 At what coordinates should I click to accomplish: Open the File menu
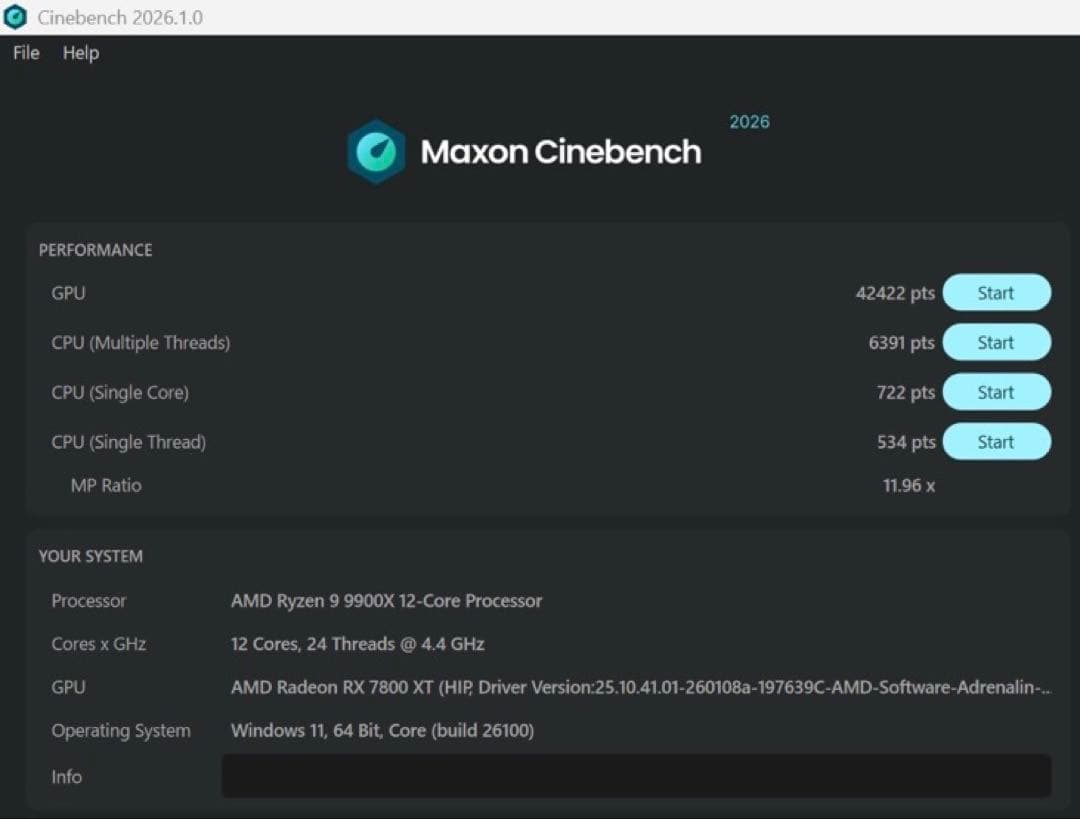(26, 53)
